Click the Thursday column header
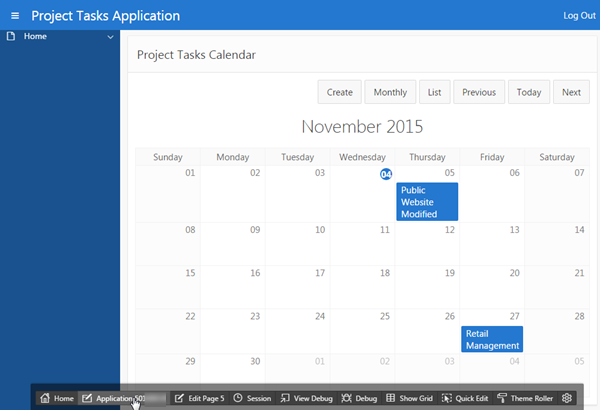The height and width of the screenshot is (410, 600). [427, 157]
